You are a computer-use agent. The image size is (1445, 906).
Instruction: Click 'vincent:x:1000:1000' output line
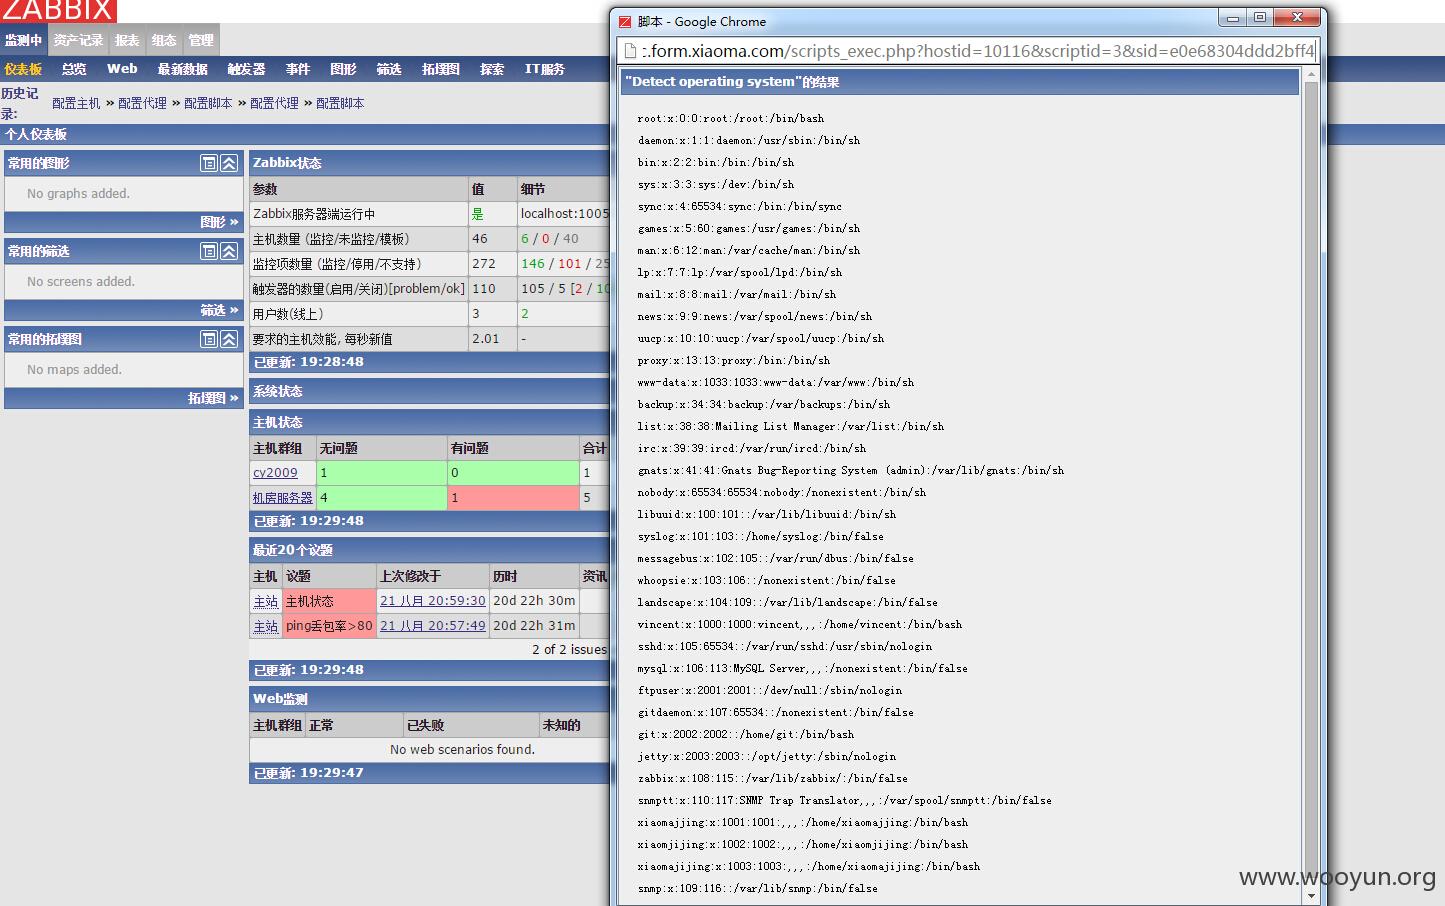pyautogui.click(x=800, y=624)
